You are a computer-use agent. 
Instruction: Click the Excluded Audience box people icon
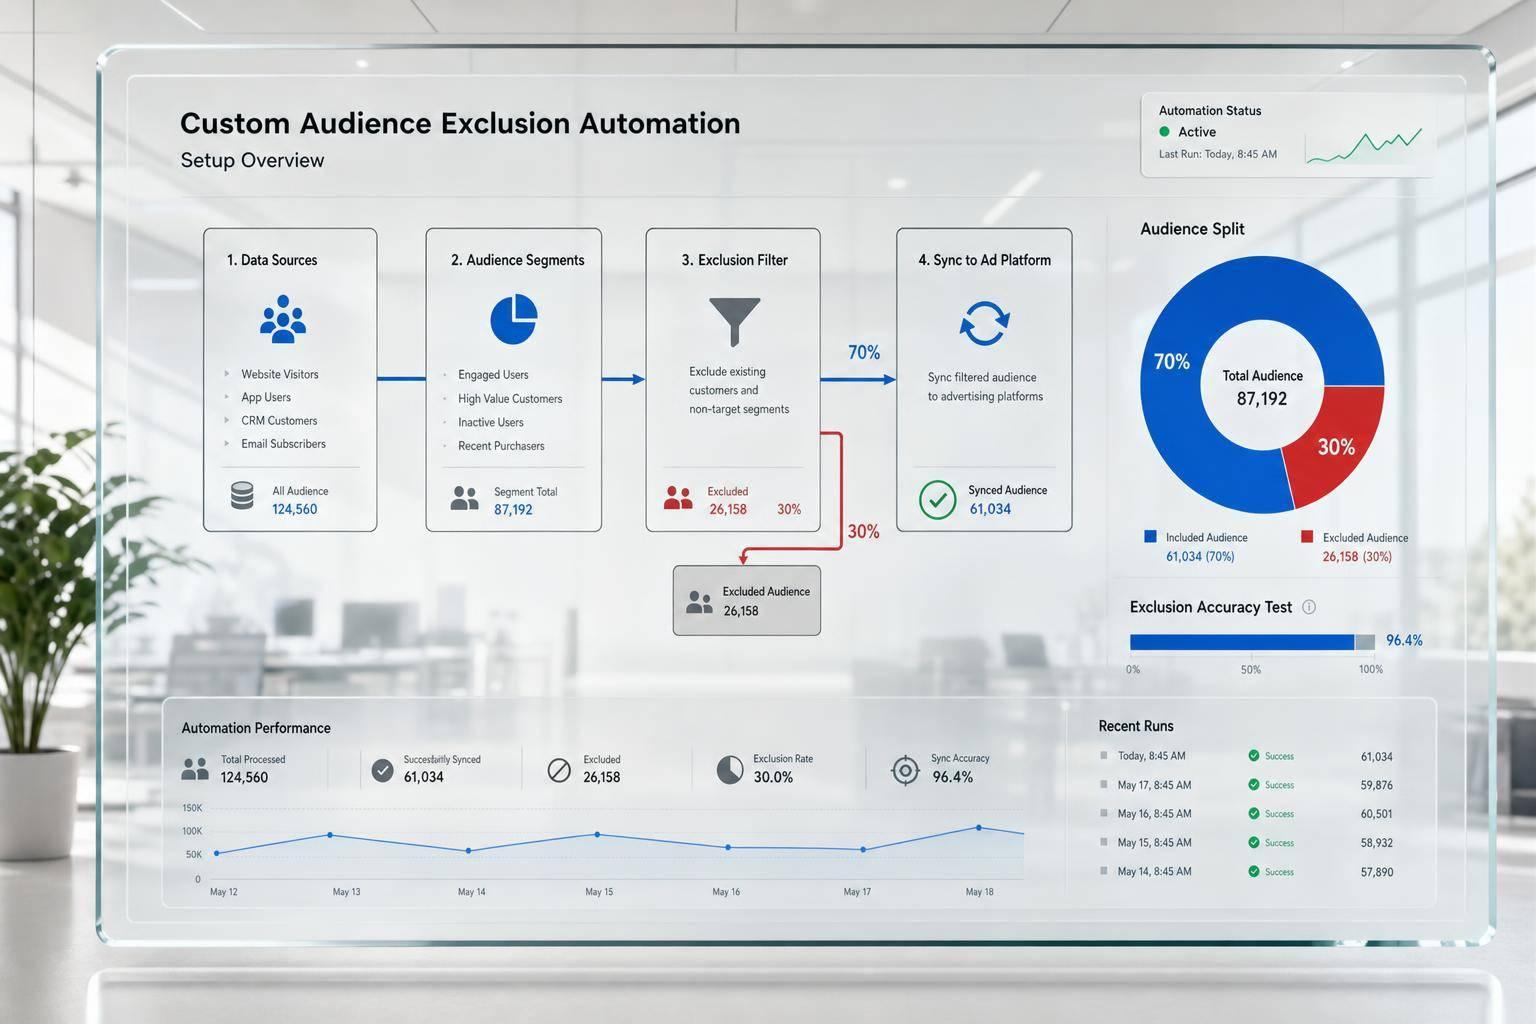click(700, 602)
